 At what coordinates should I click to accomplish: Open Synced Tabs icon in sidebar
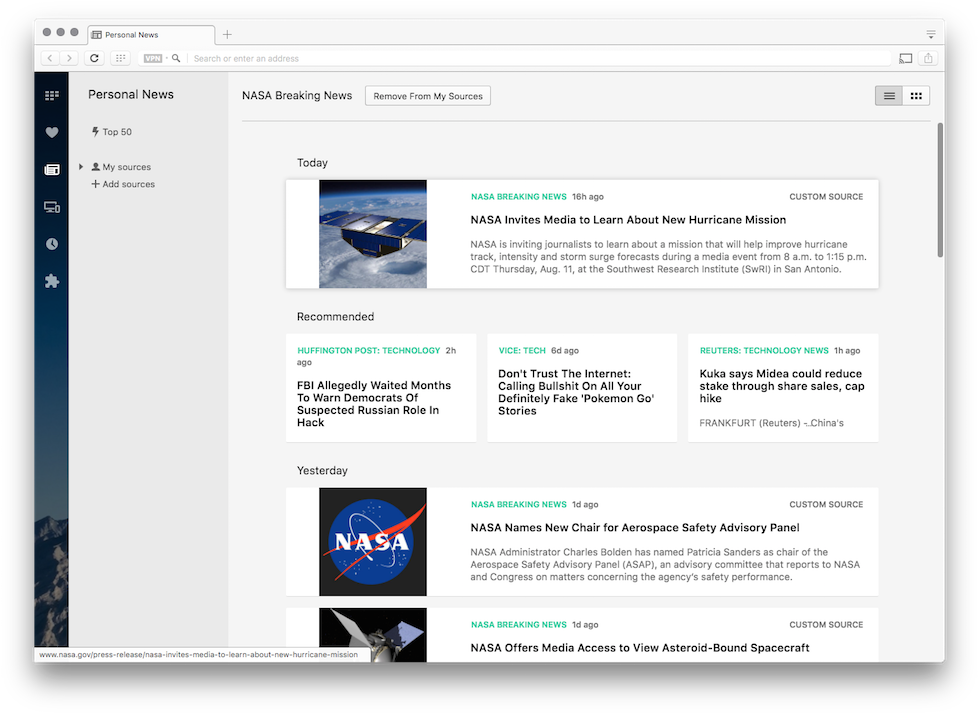pyautogui.click(x=52, y=207)
